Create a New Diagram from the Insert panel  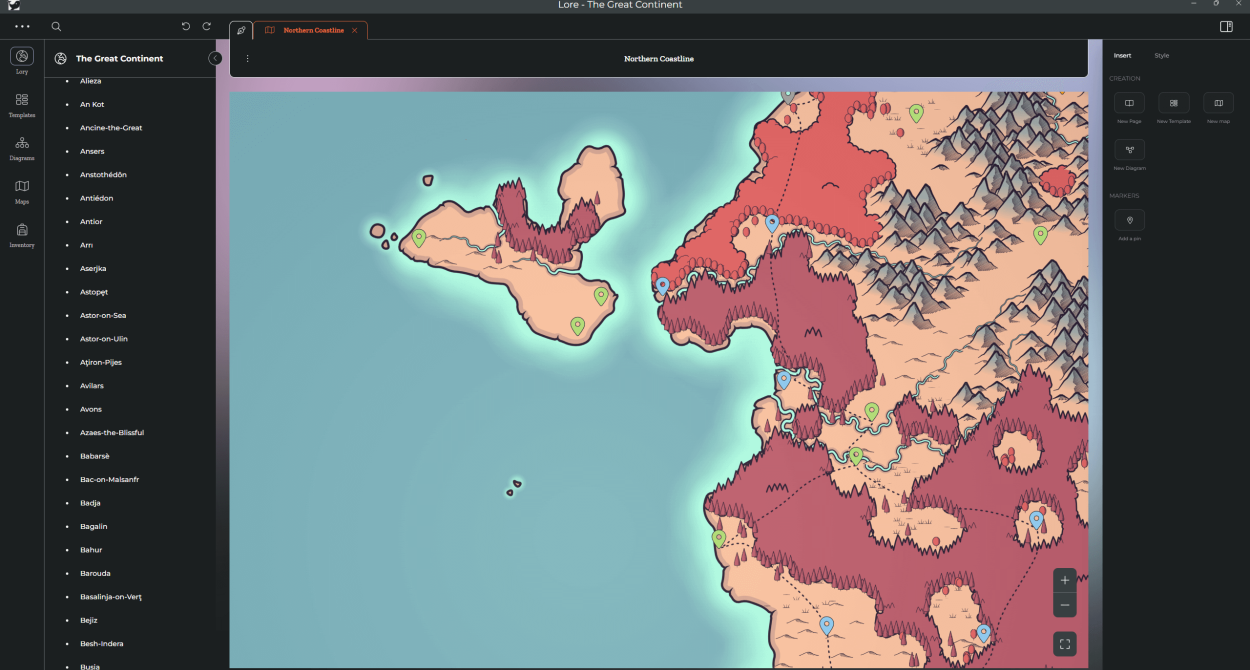point(1129,150)
